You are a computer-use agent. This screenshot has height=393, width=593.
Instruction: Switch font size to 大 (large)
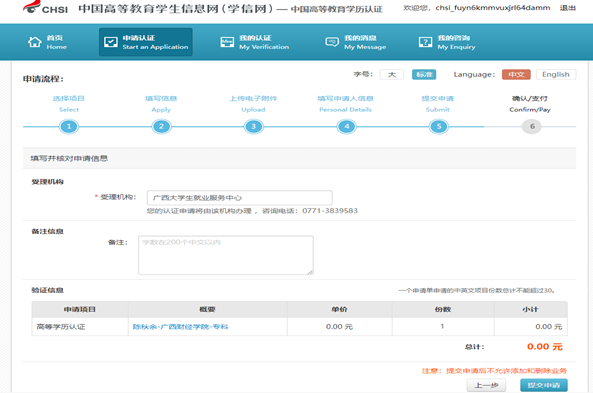click(392, 75)
